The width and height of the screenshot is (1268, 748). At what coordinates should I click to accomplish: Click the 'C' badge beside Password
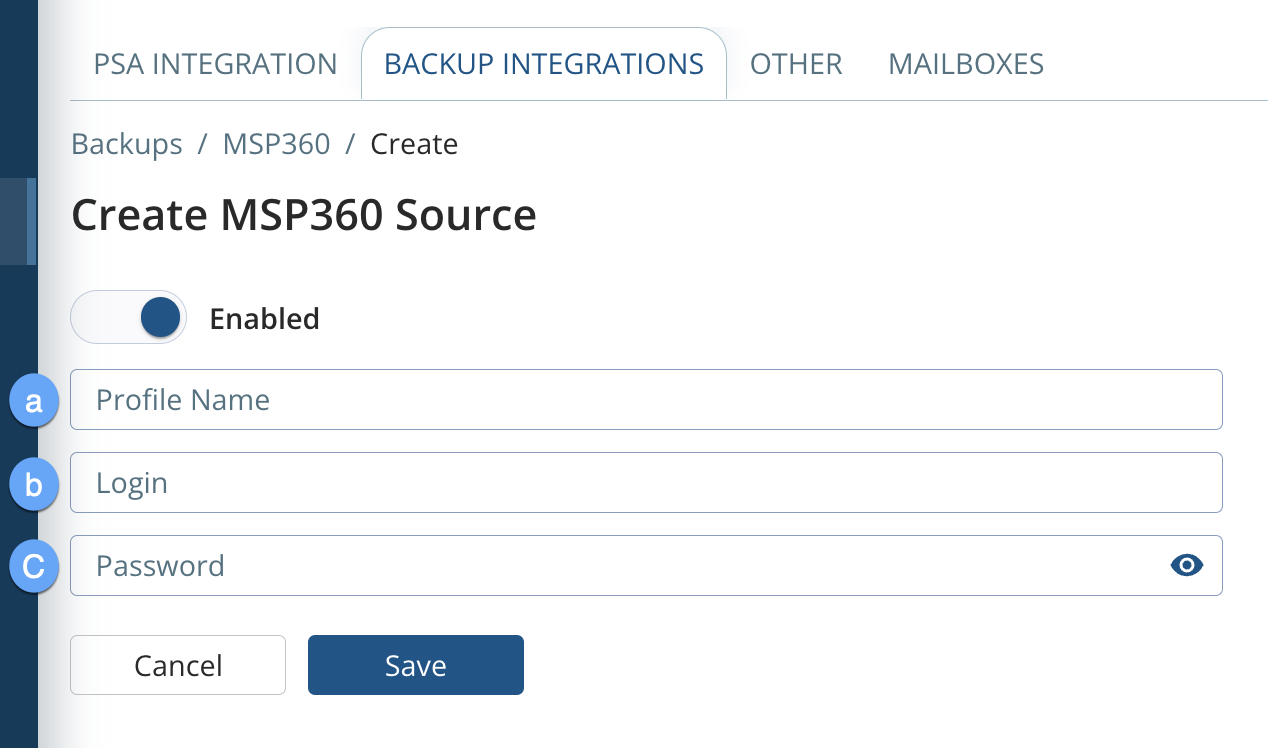point(33,567)
